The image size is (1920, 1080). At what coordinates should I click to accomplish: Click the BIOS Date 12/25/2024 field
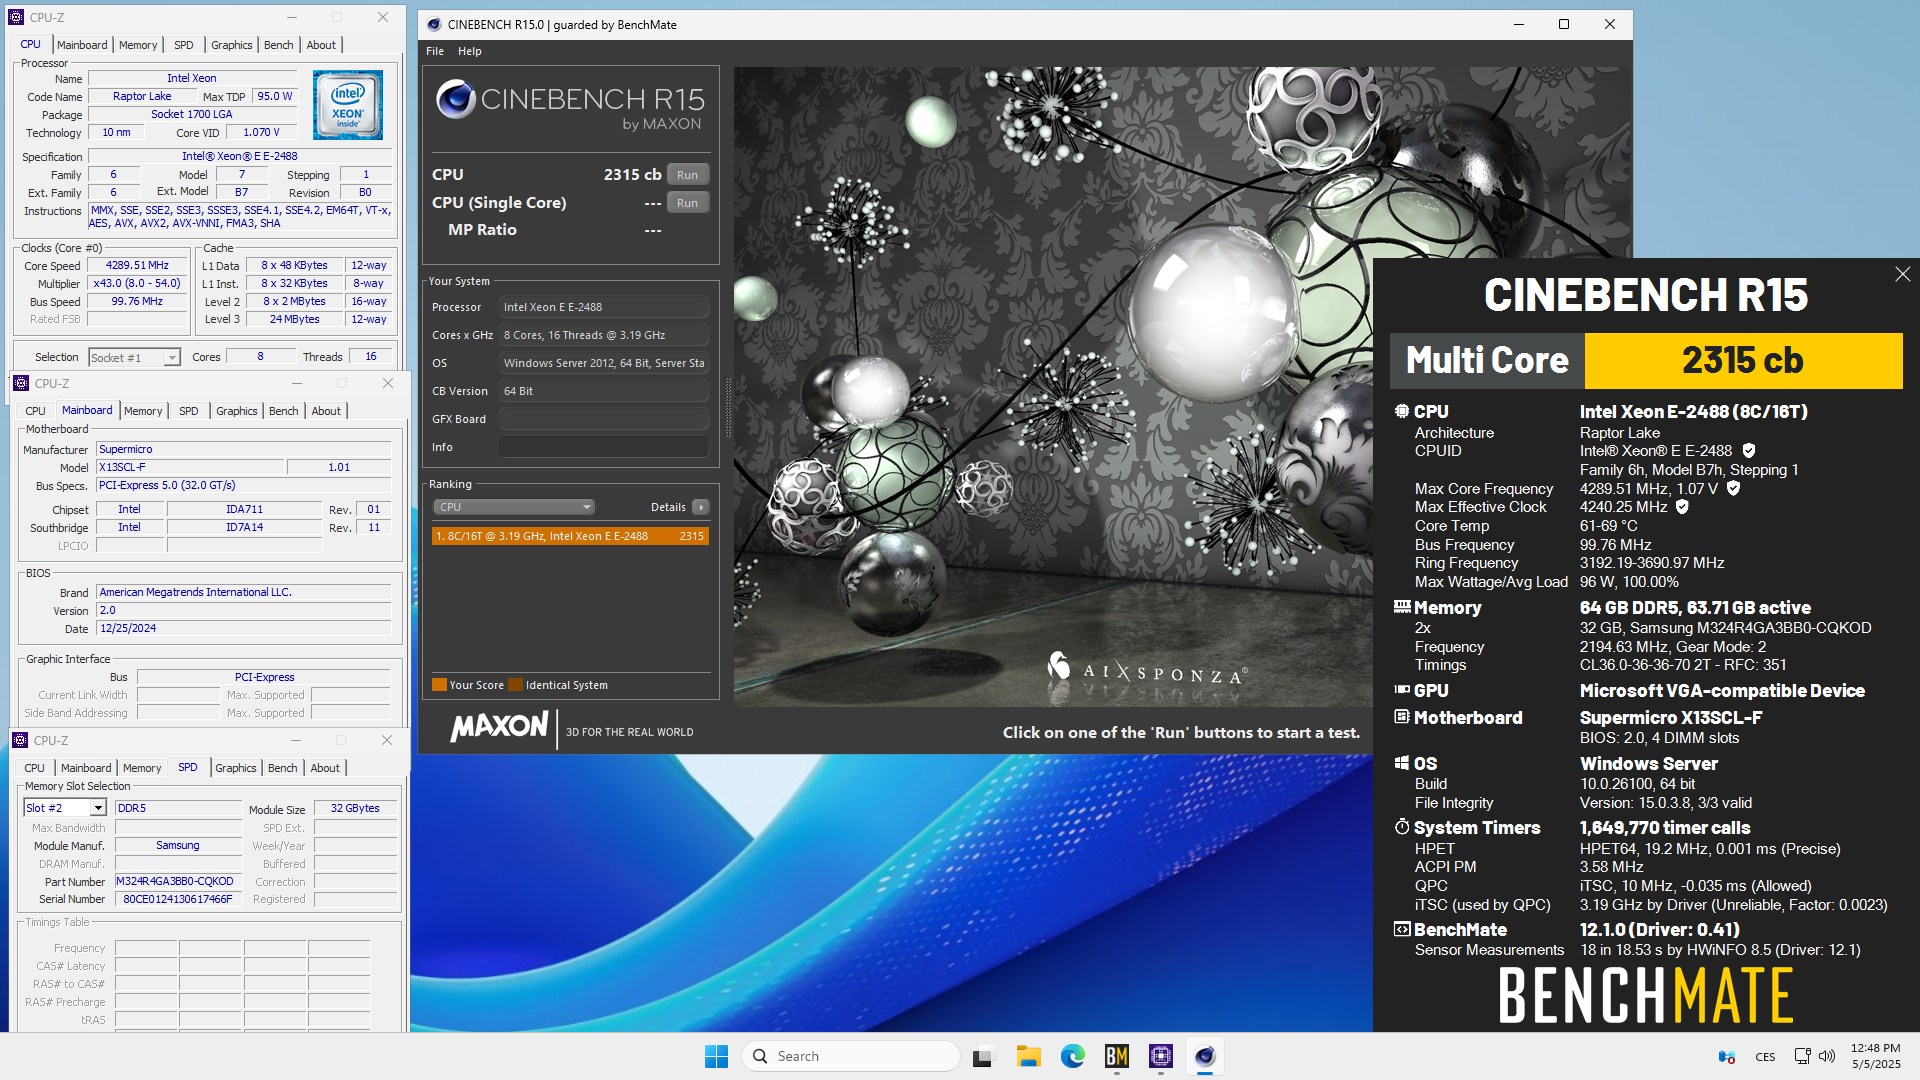click(243, 629)
